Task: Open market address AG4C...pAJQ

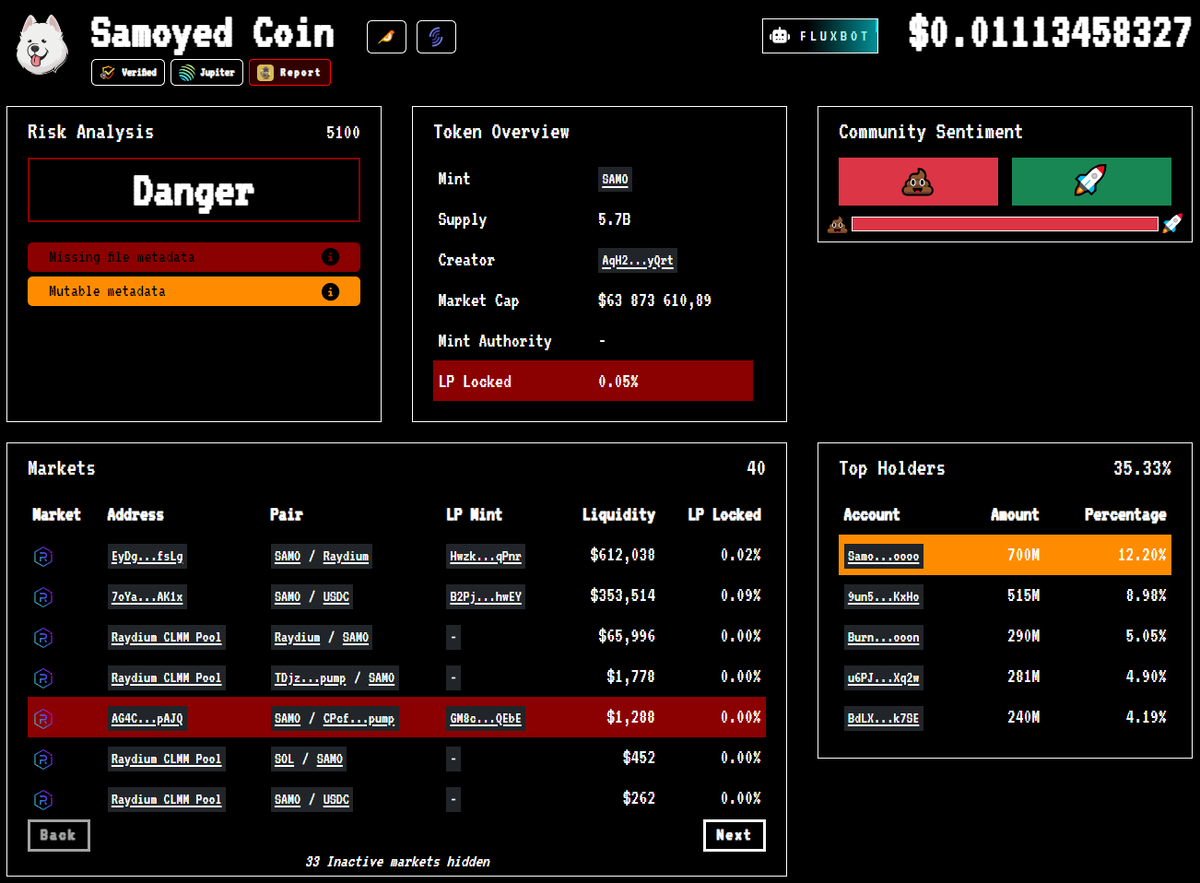Action: tap(147, 718)
